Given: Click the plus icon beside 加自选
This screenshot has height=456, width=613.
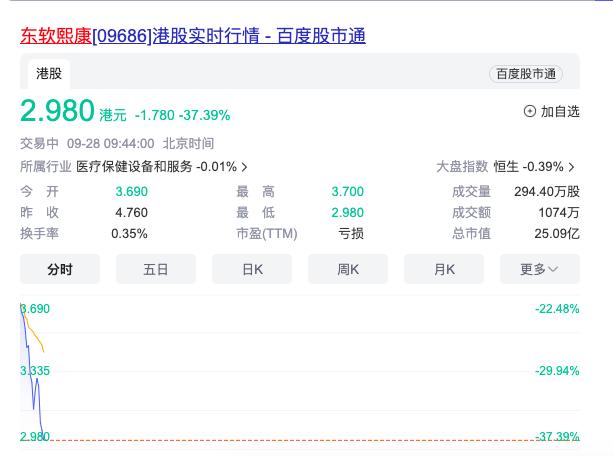Looking at the screenshot, I should [530, 111].
